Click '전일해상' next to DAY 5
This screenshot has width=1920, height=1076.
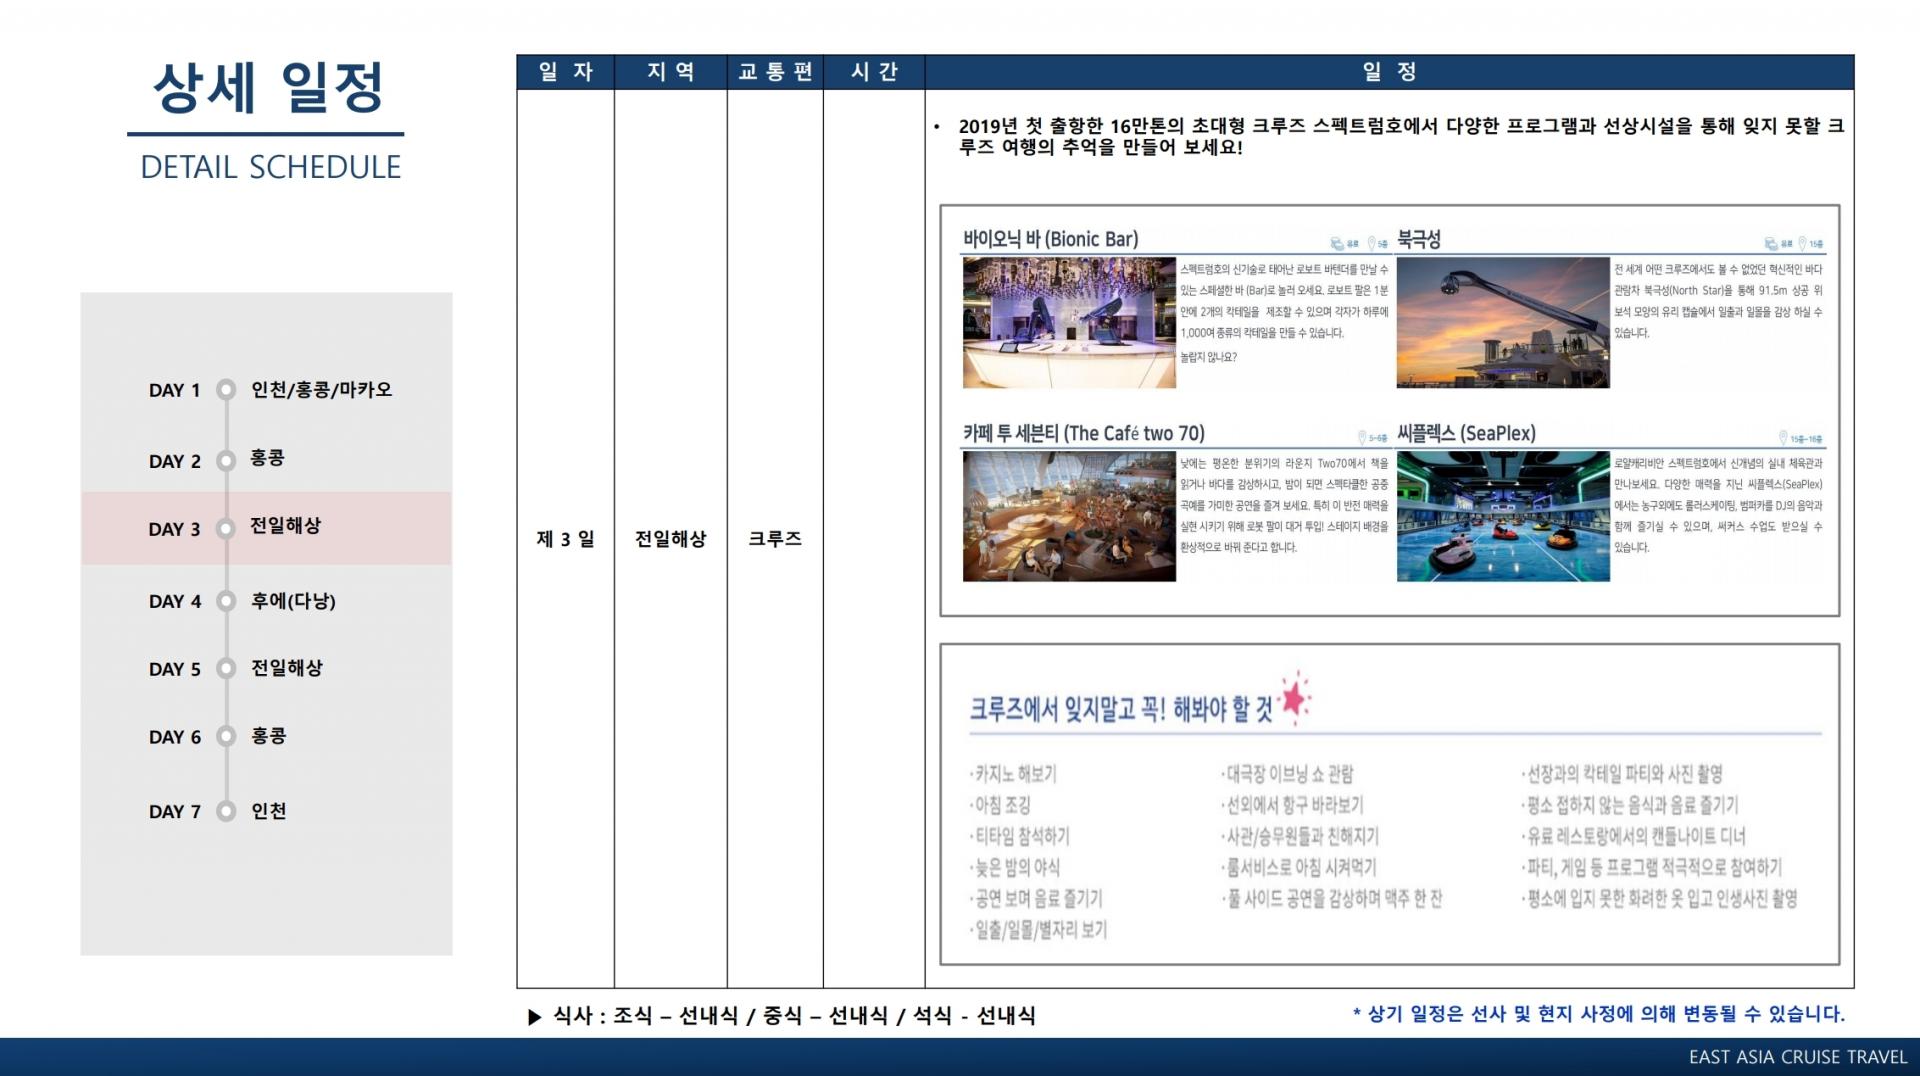286,668
